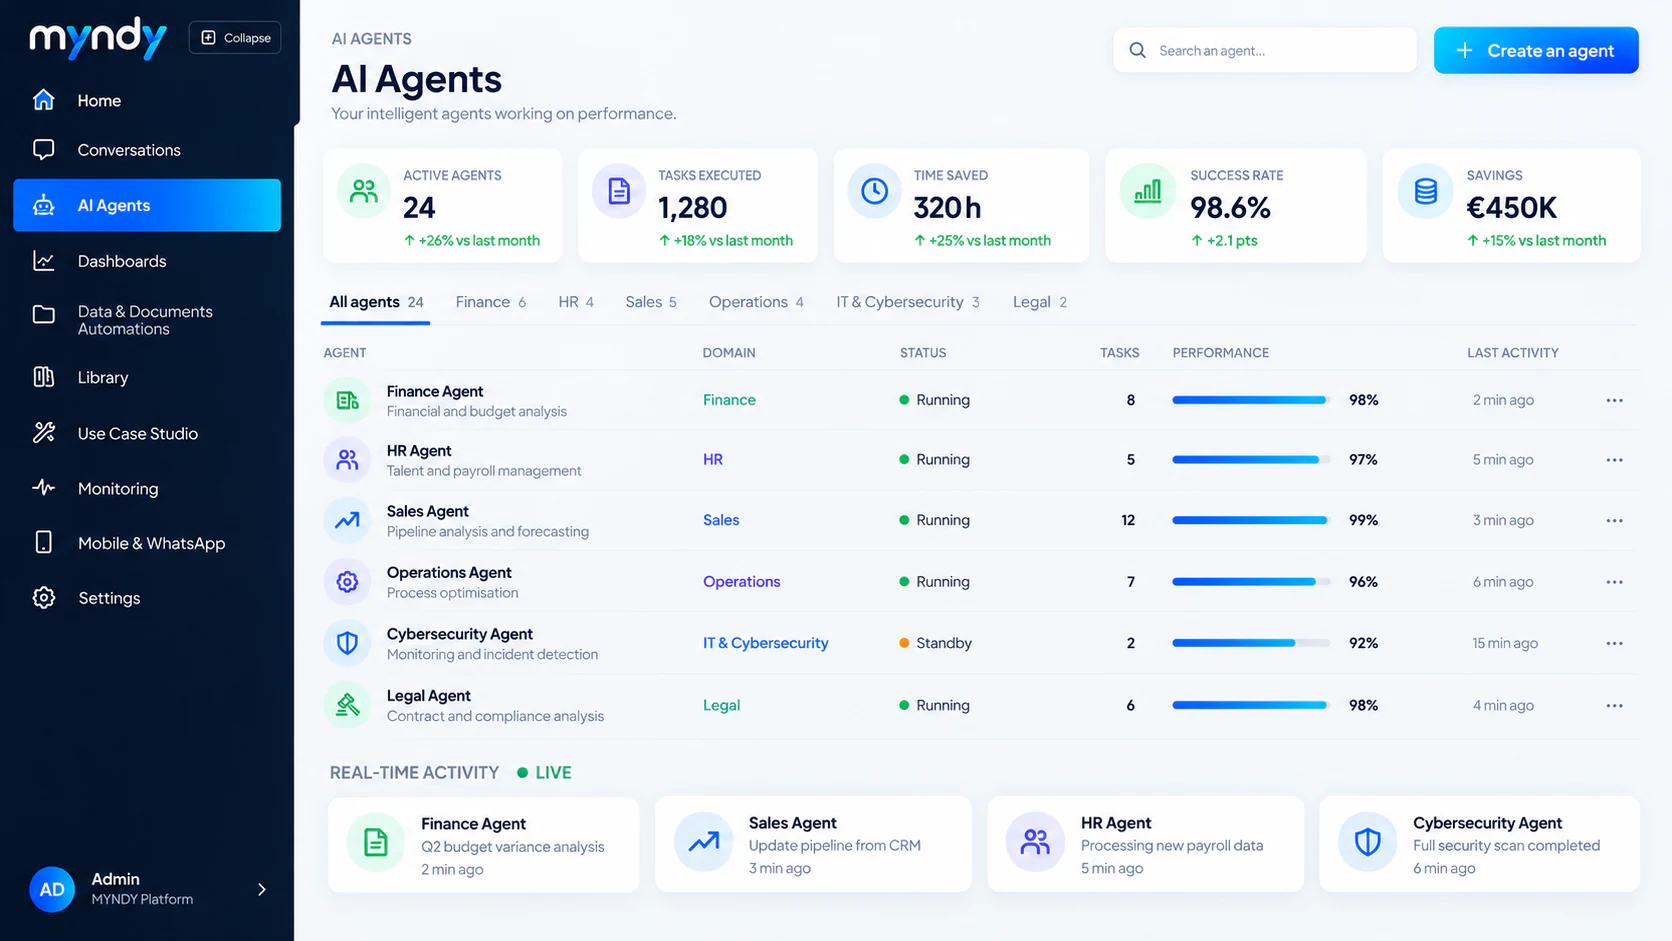The image size is (1672, 941).
Task: Select the All agents tab
Action: tap(376, 302)
